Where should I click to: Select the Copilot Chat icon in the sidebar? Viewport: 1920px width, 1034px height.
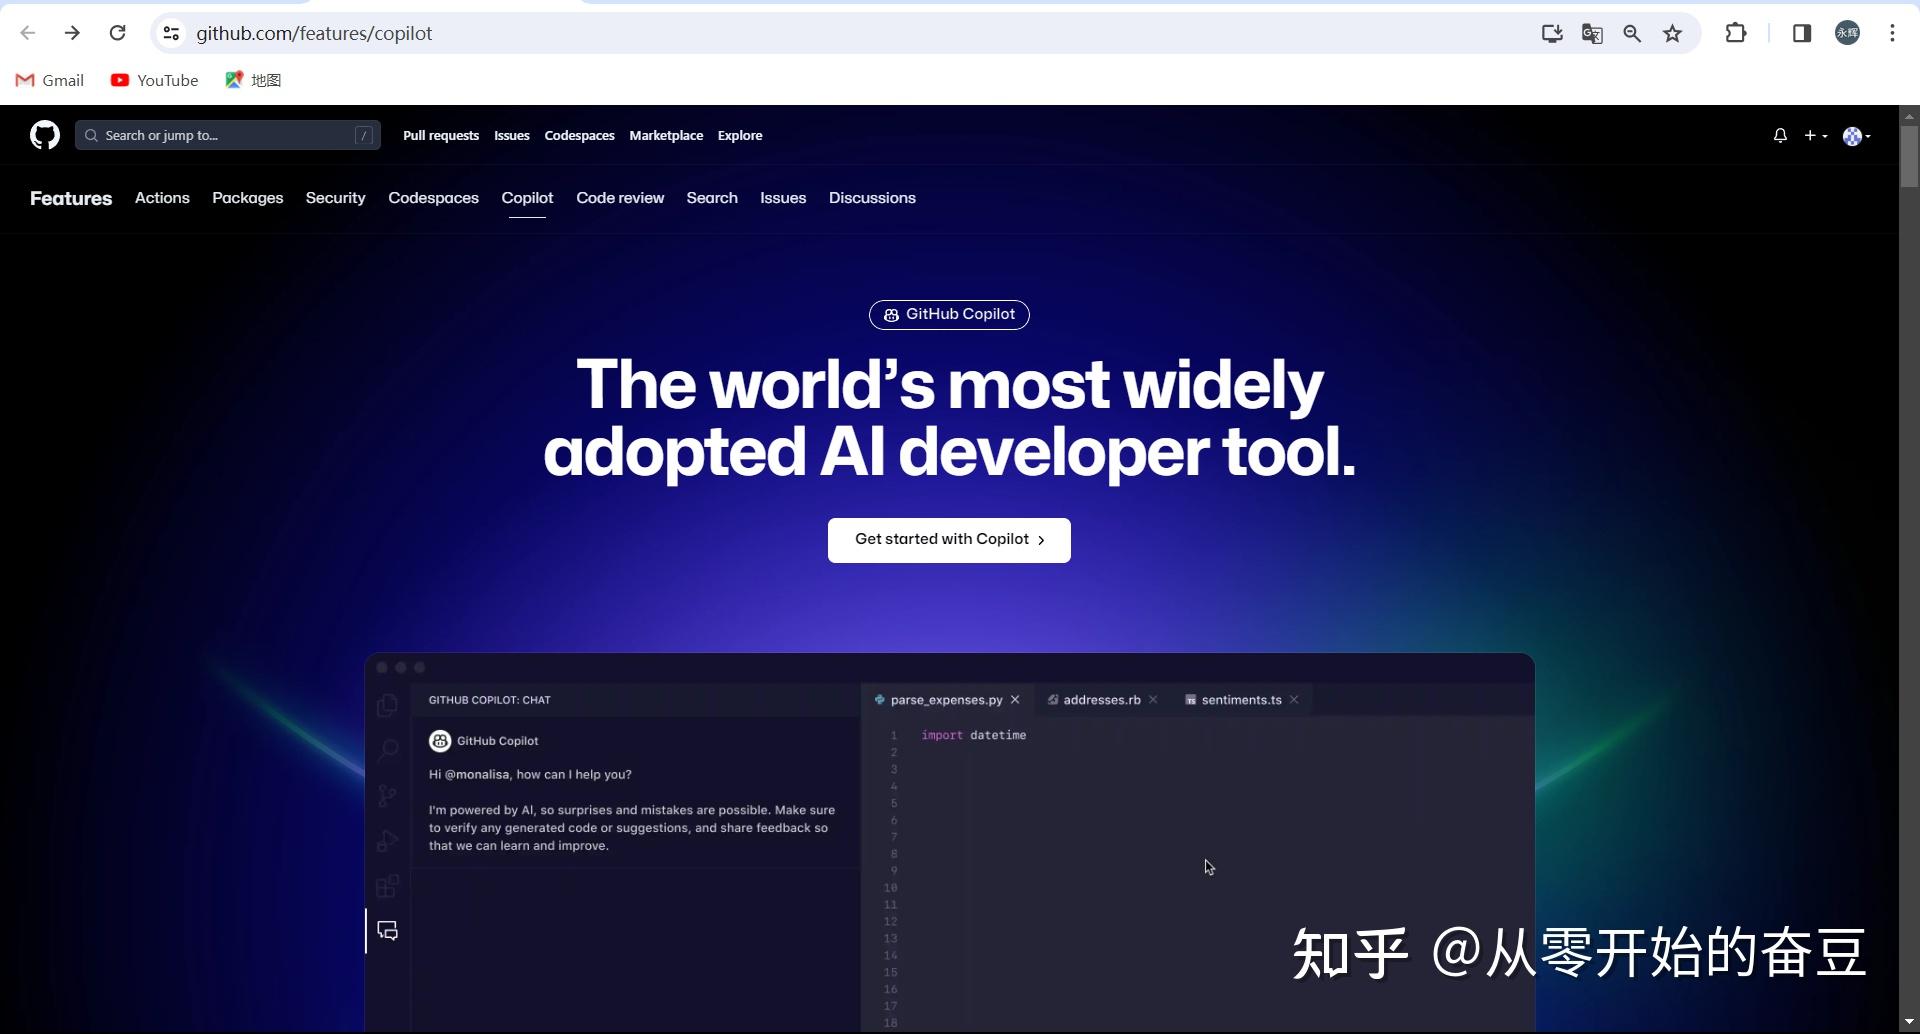coord(387,930)
